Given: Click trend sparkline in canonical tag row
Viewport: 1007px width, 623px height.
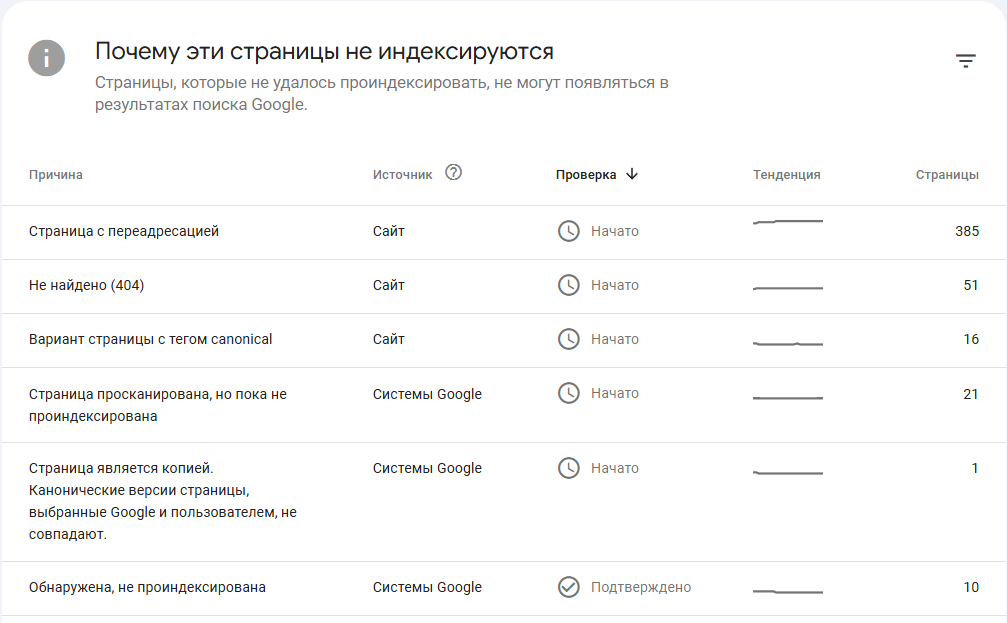Looking at the screenshot, I should pos(788,344).
